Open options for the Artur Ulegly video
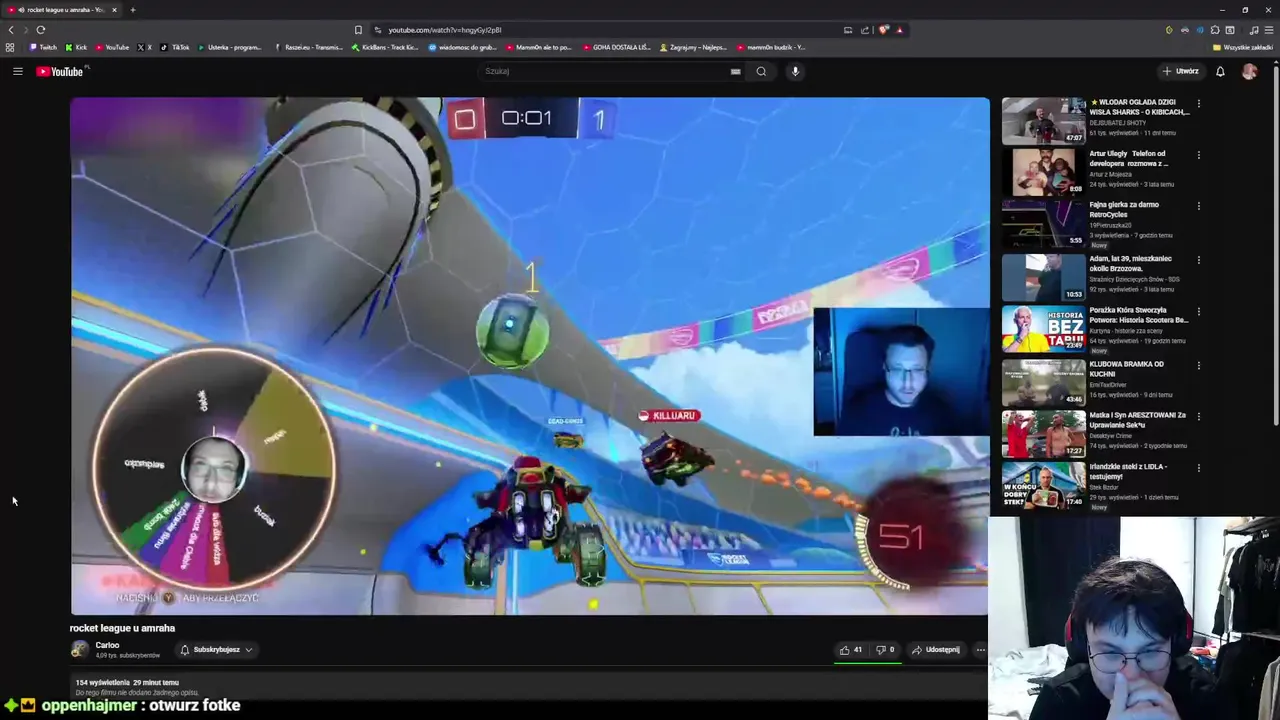This screenshot has height=720, width=1280. pos(1198,155)
